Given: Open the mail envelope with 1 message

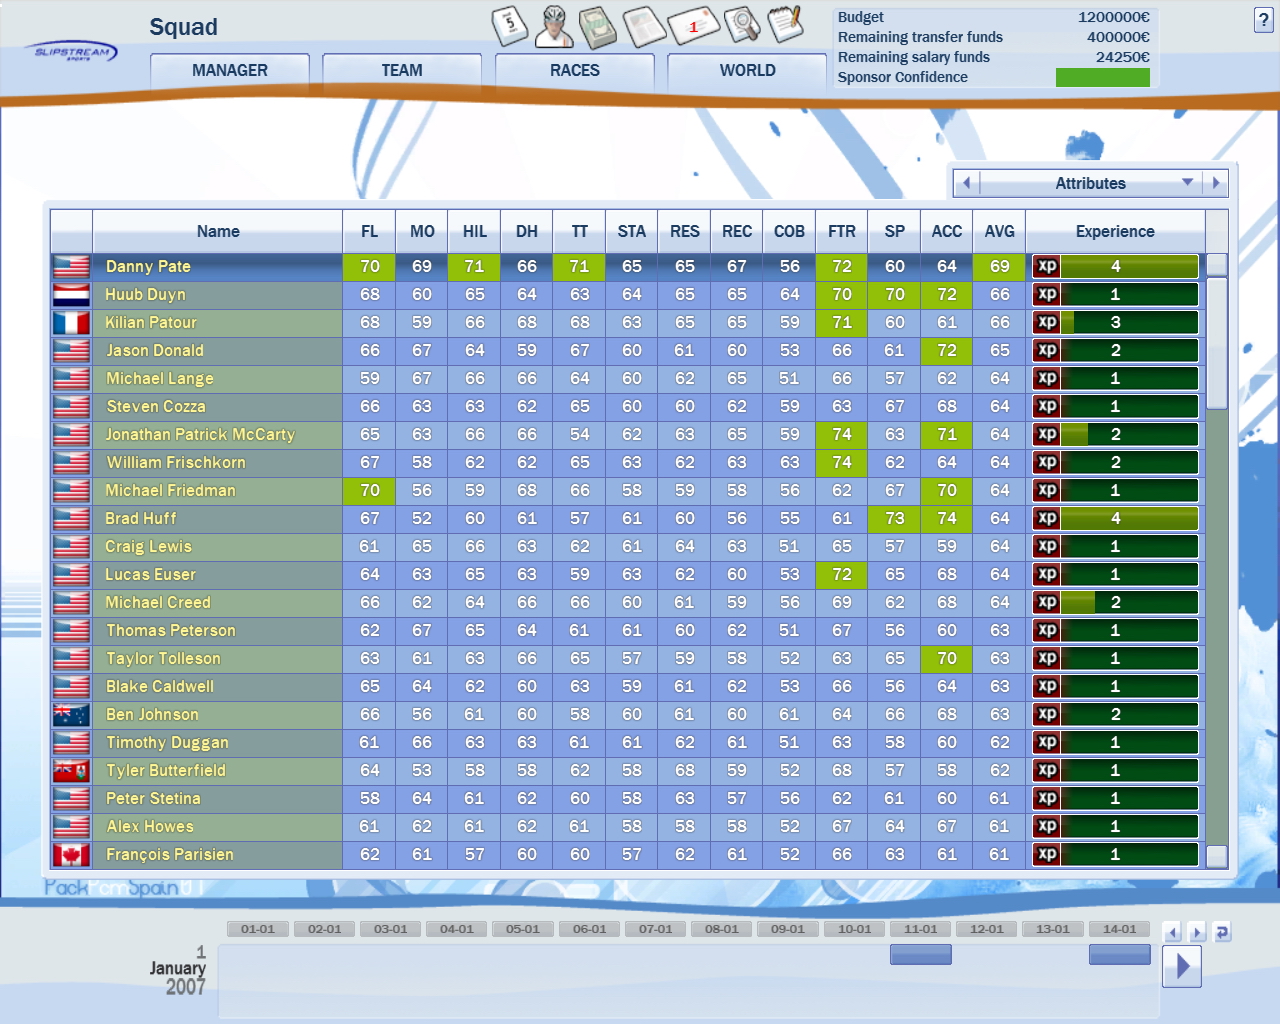Looking at the screenshot, I should click(693, 26).
